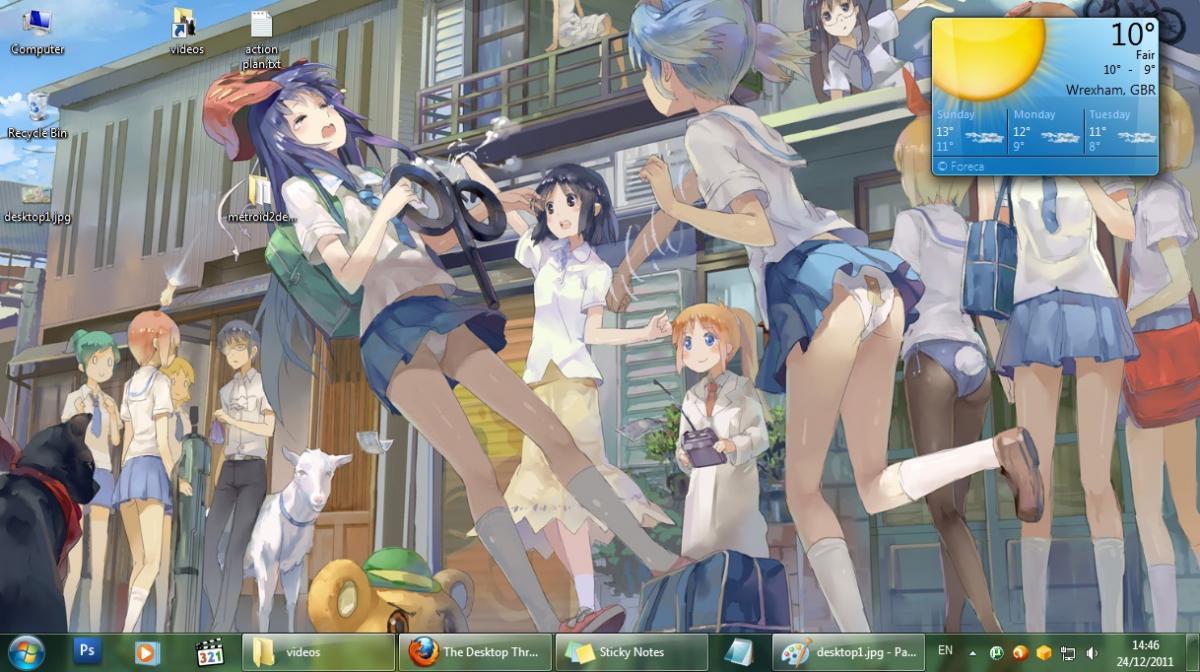This screenshot has width=1200, height=672.
Task: Click the Windows Start orb
Action: coord(27,652)
